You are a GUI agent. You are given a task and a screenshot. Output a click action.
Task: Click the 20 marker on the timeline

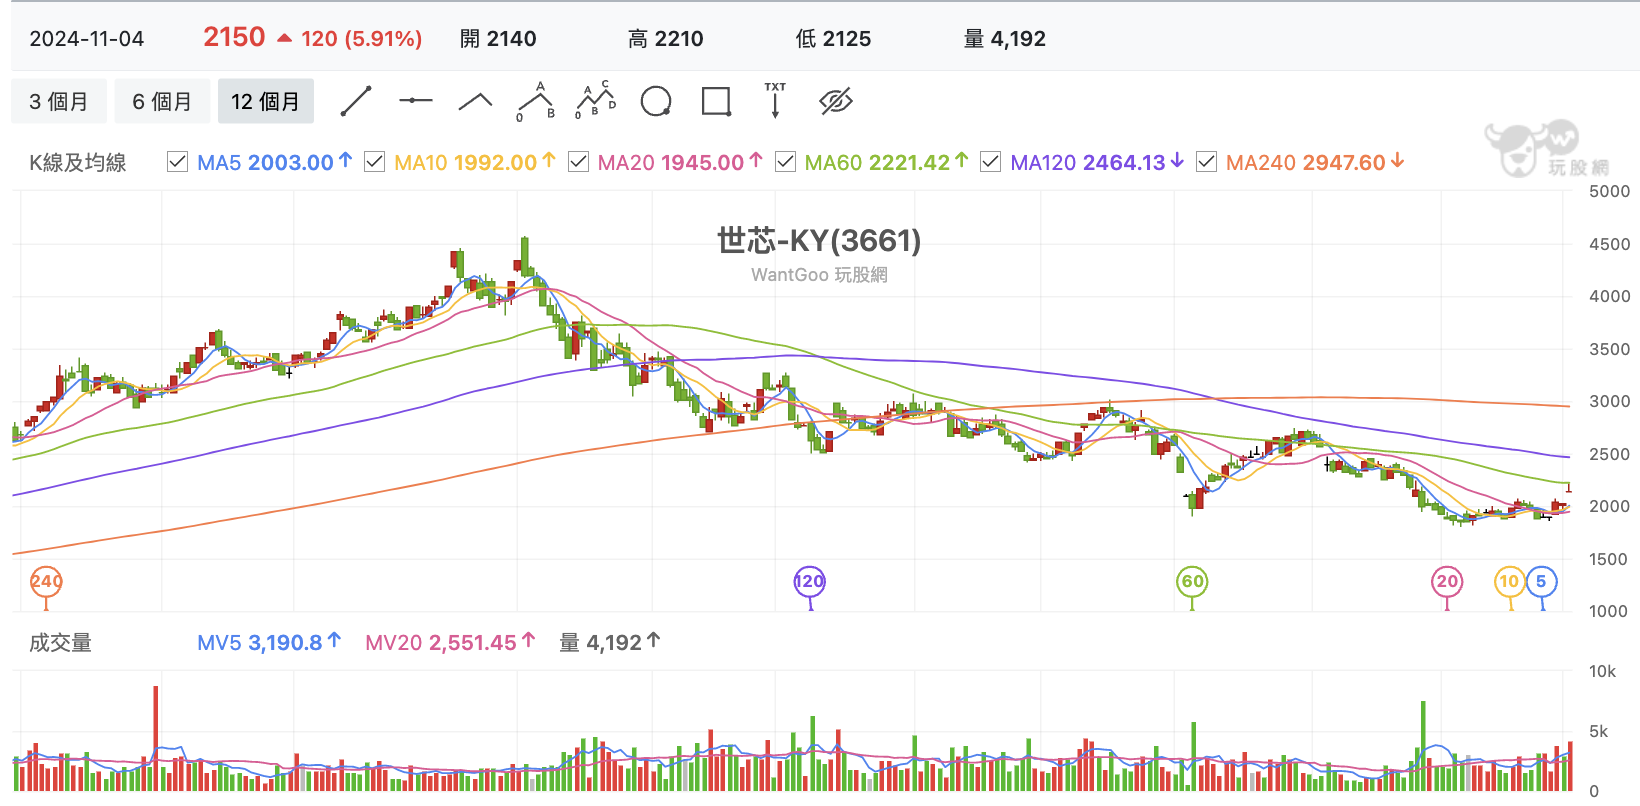click(x=1447, y=581)
